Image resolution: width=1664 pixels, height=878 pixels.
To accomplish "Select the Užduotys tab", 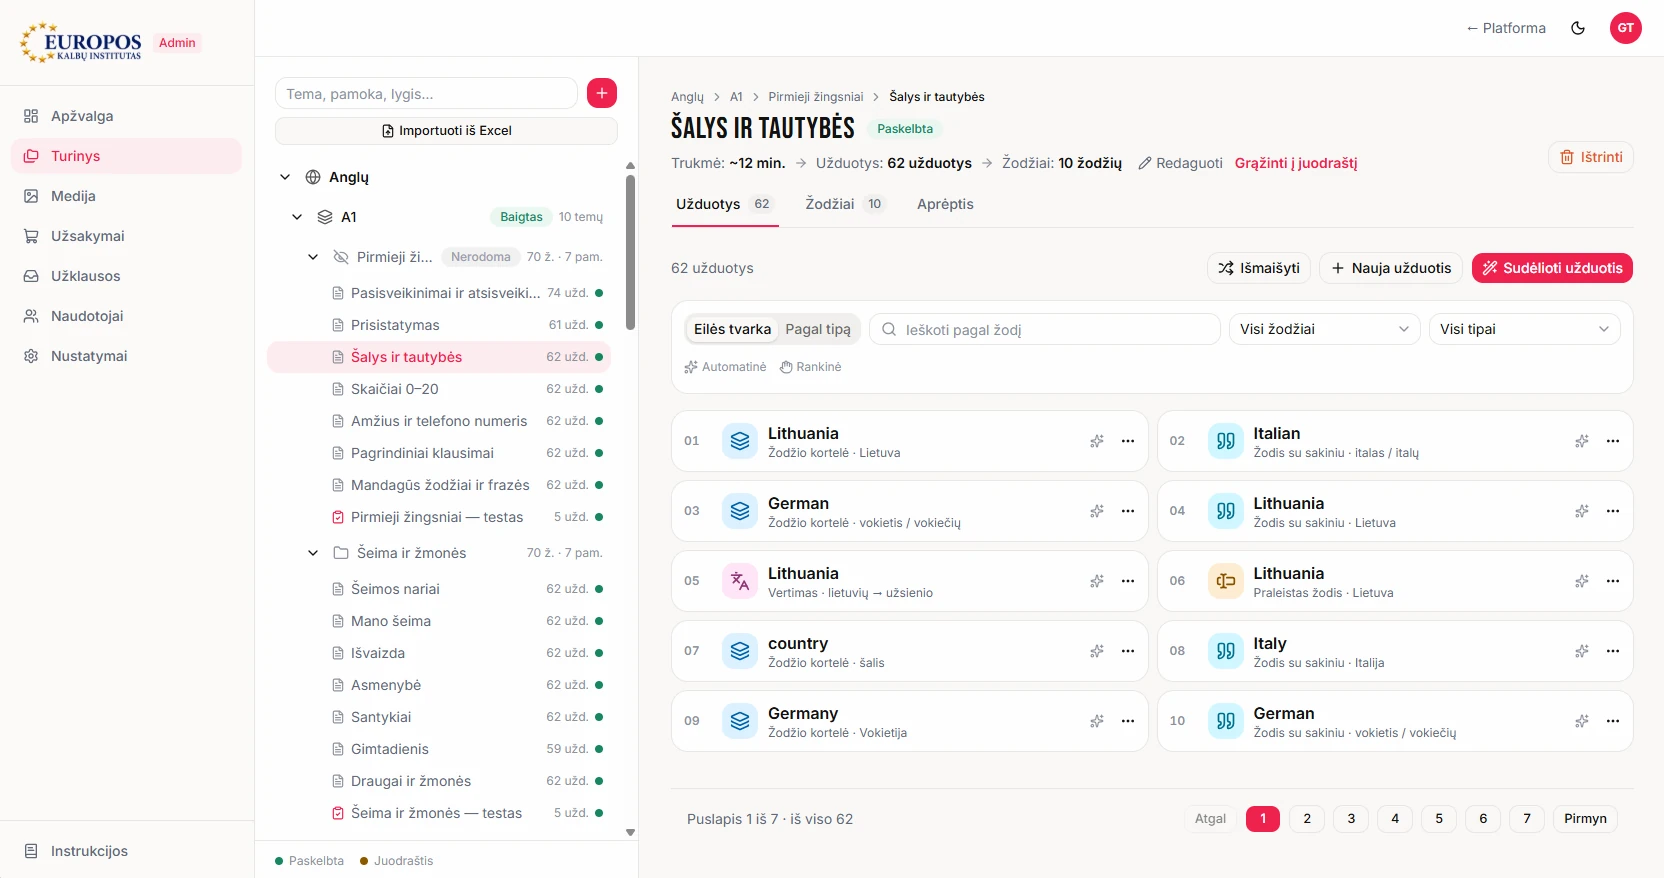I will point(724,204).
